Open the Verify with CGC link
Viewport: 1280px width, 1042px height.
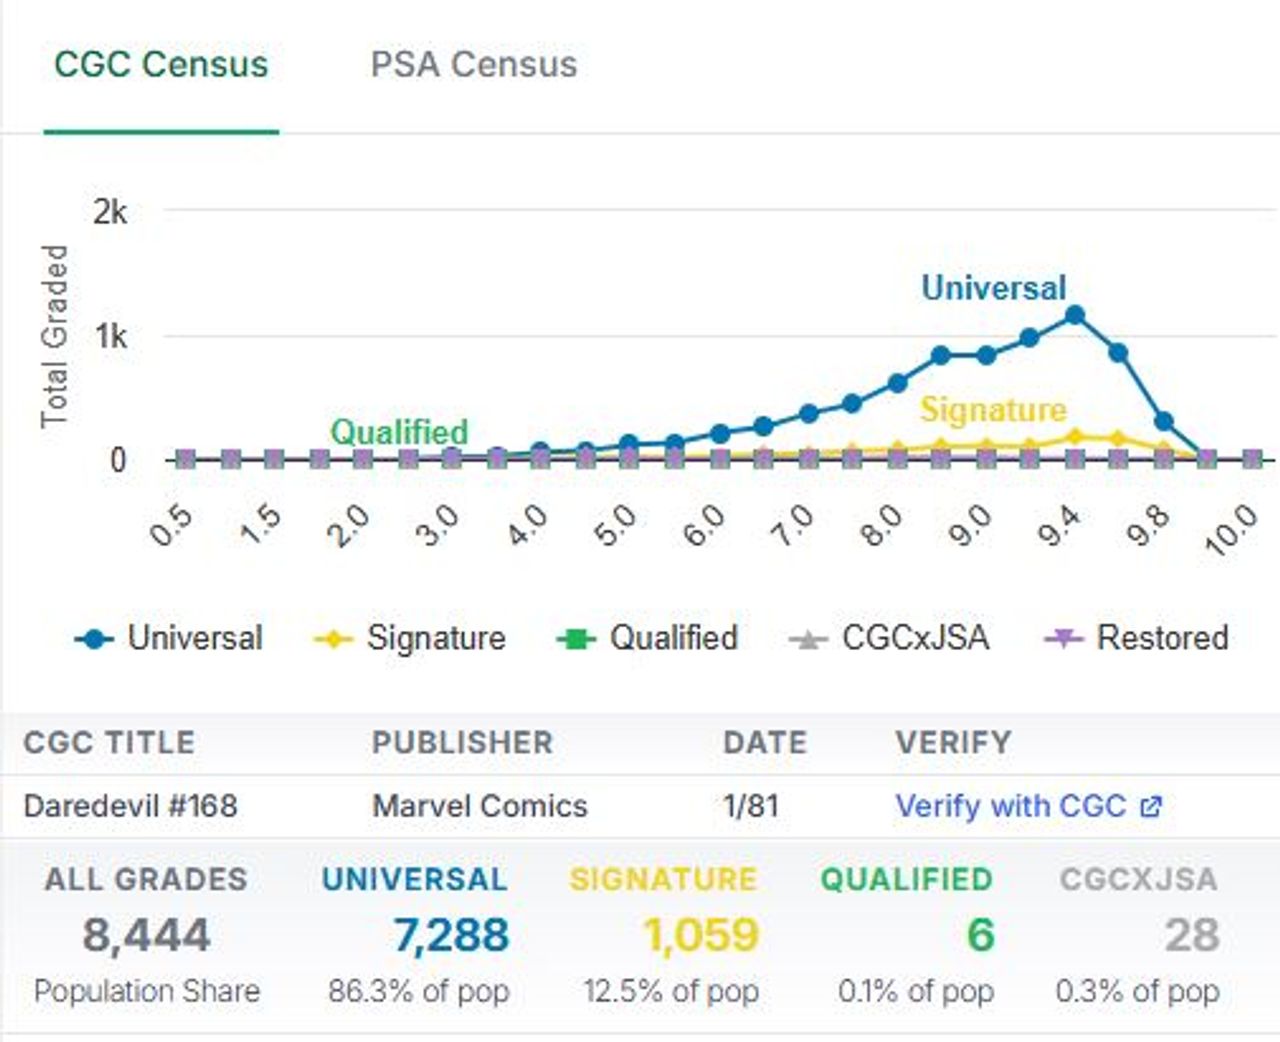(x=1010, y=806)
